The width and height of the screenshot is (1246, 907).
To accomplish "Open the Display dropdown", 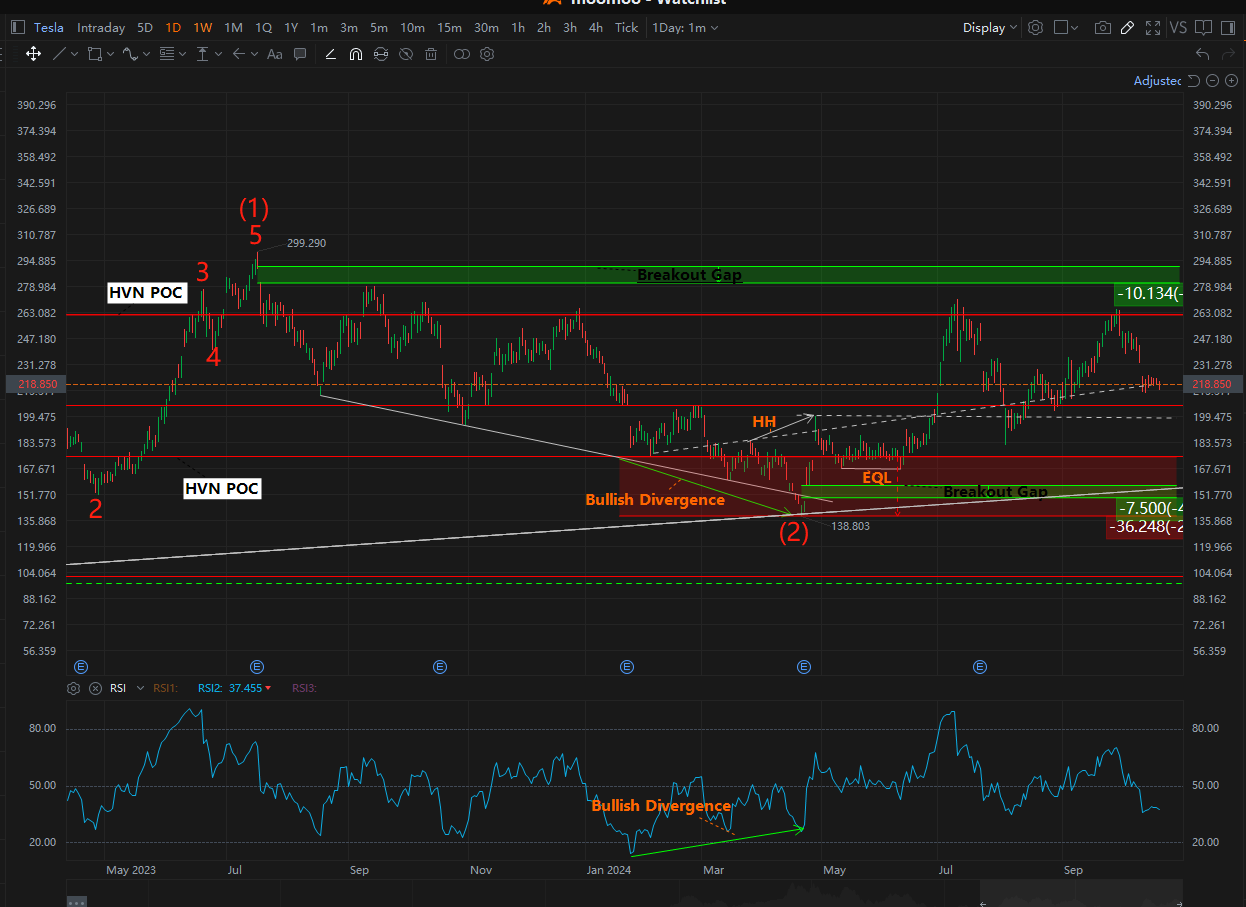I will pyautogui.click(x=990, y=28).
